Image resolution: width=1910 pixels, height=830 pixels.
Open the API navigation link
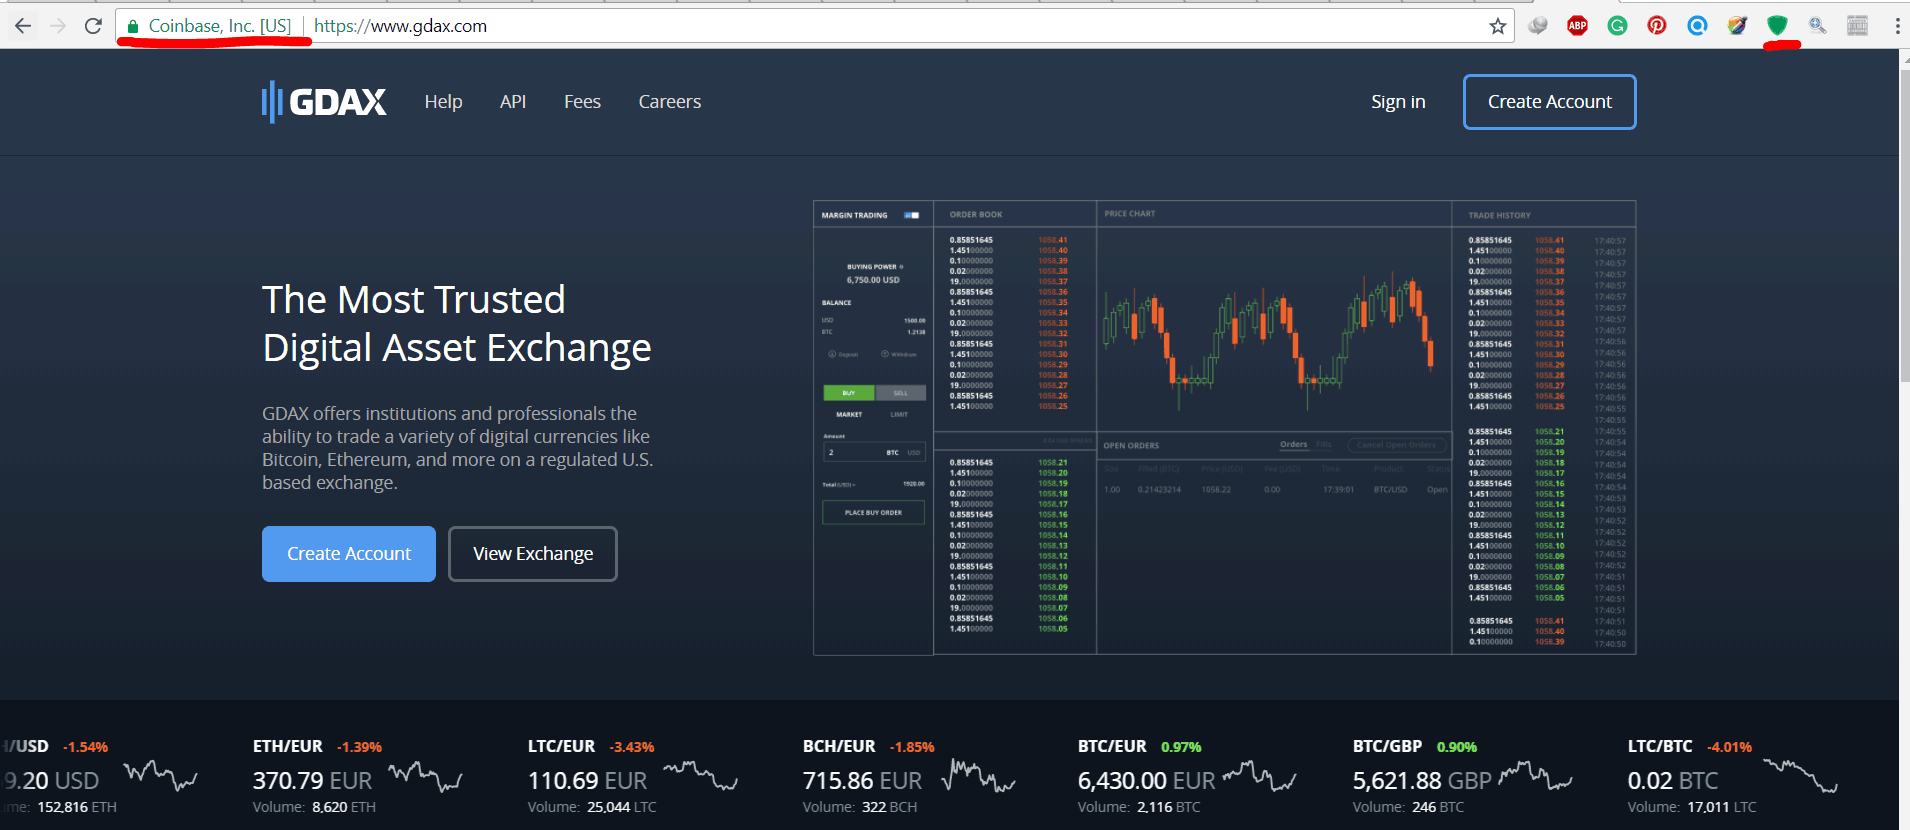513,102
